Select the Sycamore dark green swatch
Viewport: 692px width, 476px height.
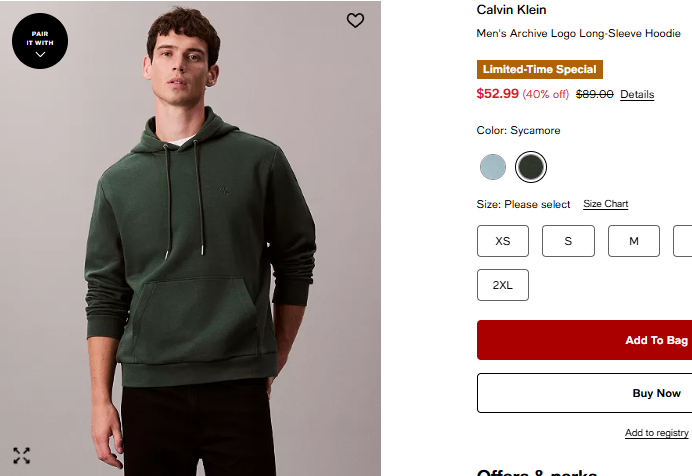pyautogui.click(x=531, y=167)
